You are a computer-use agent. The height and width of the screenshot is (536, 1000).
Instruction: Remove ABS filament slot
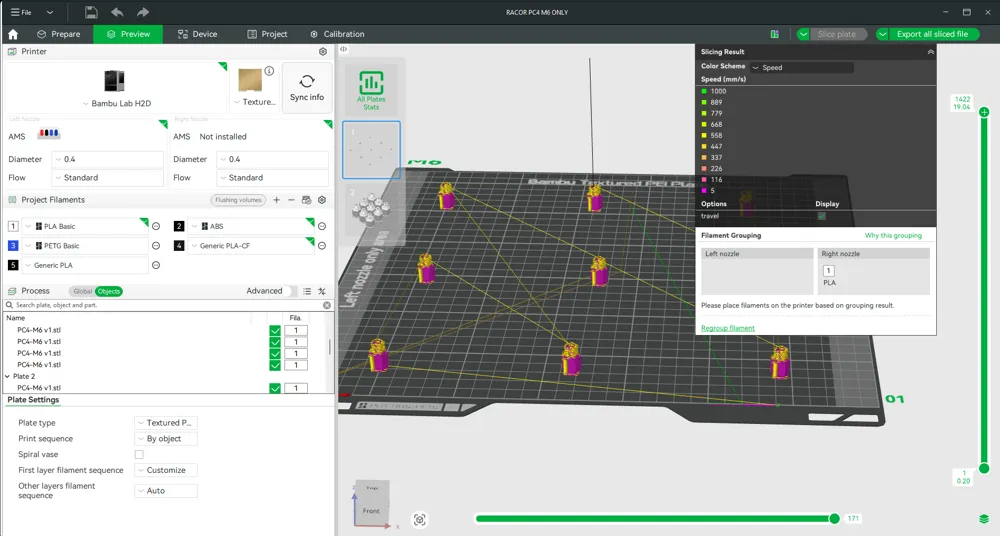coord(322,226)
